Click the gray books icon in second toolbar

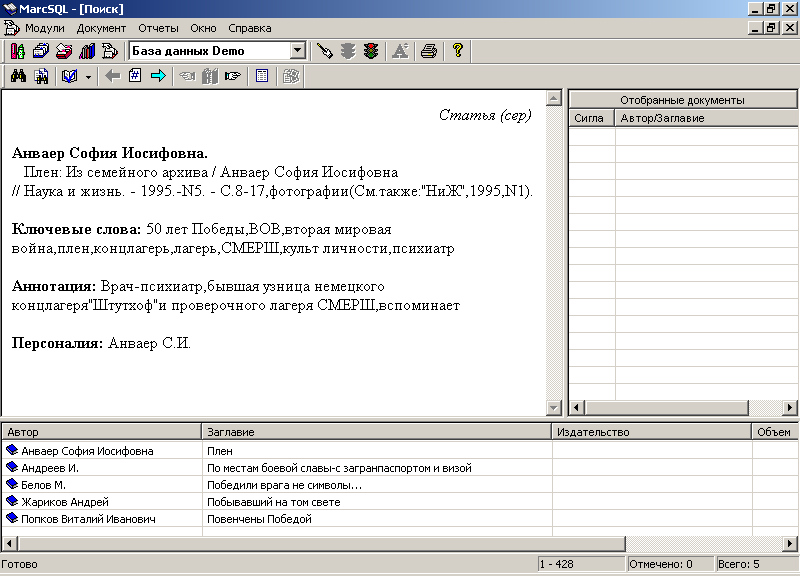coord(210,76)
